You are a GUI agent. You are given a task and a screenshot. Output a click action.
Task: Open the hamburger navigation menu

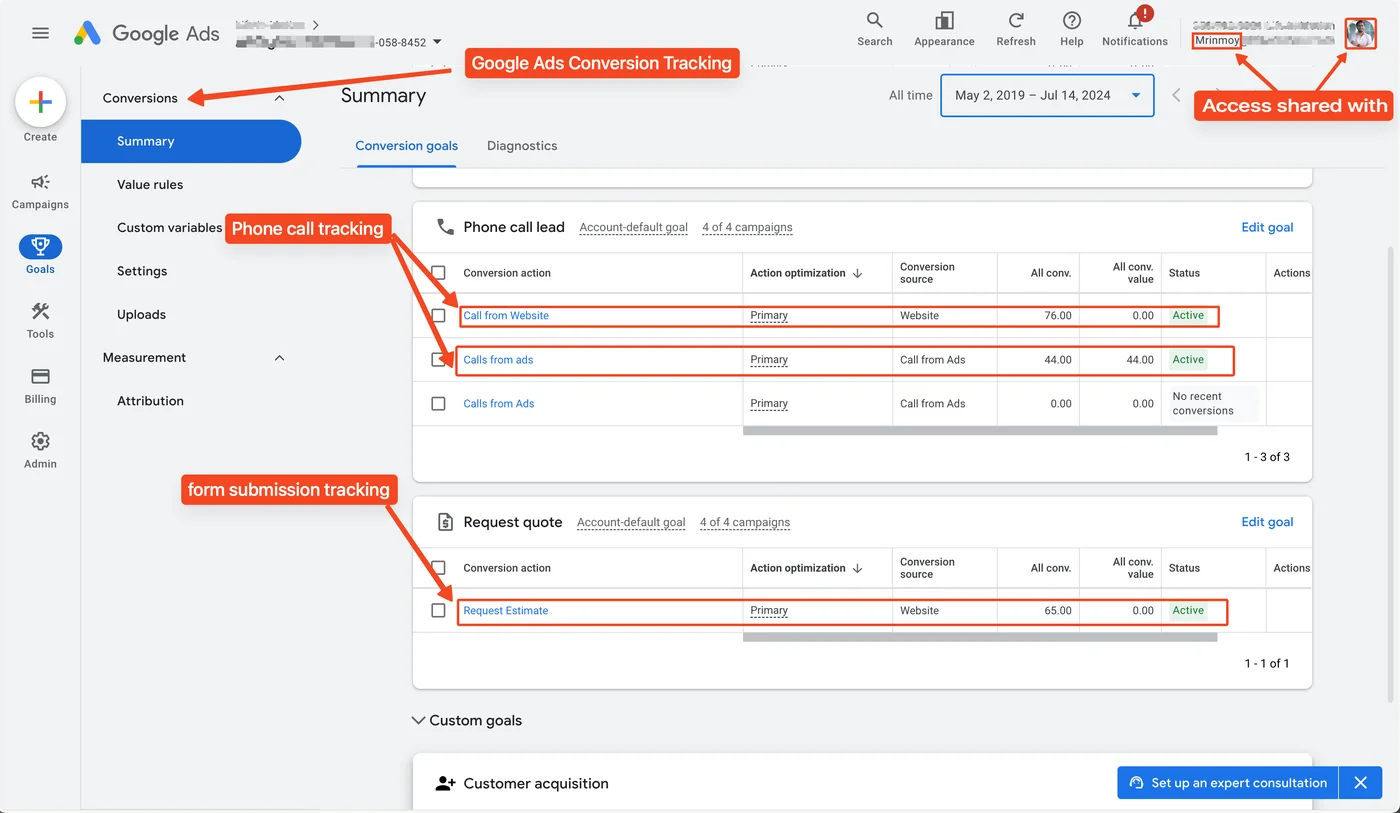[x=40, y=32]
